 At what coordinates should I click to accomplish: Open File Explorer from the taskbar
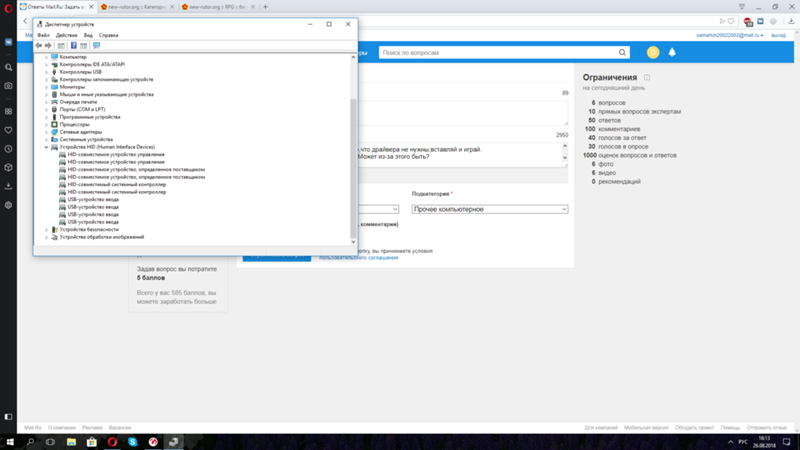pyautogui.click(x=71, y=442)
